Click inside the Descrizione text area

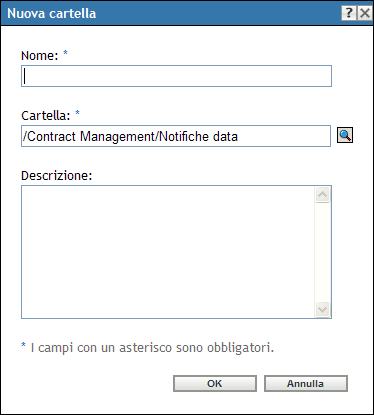pos(168,252)
